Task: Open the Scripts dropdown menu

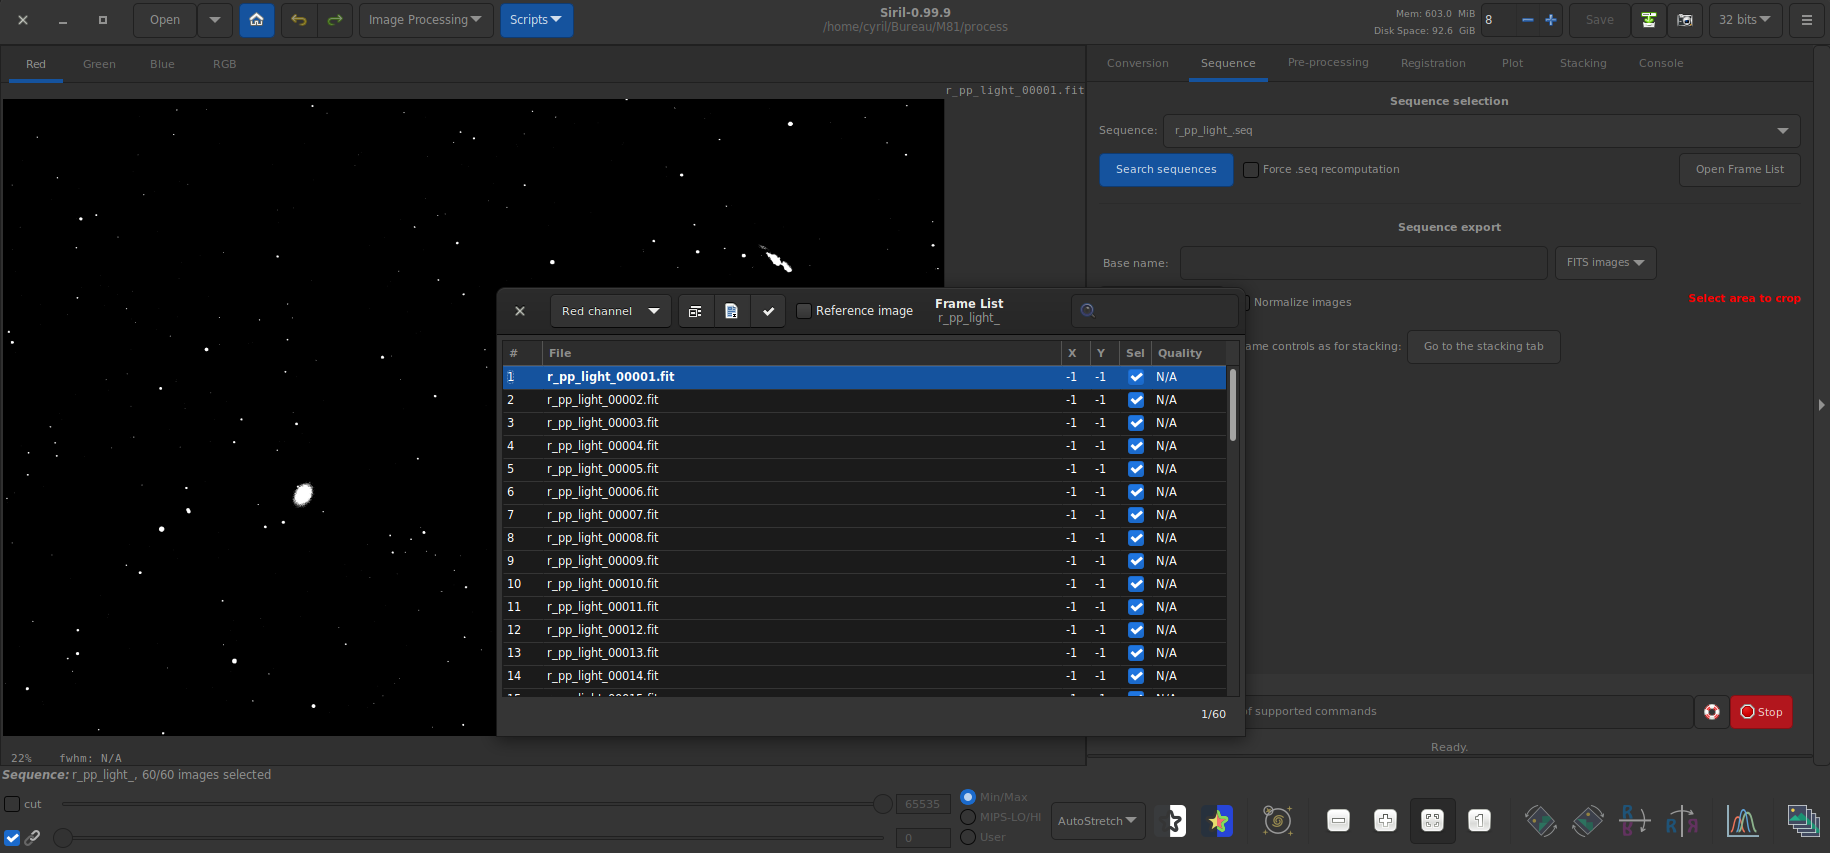Action: tap(535, 20)
